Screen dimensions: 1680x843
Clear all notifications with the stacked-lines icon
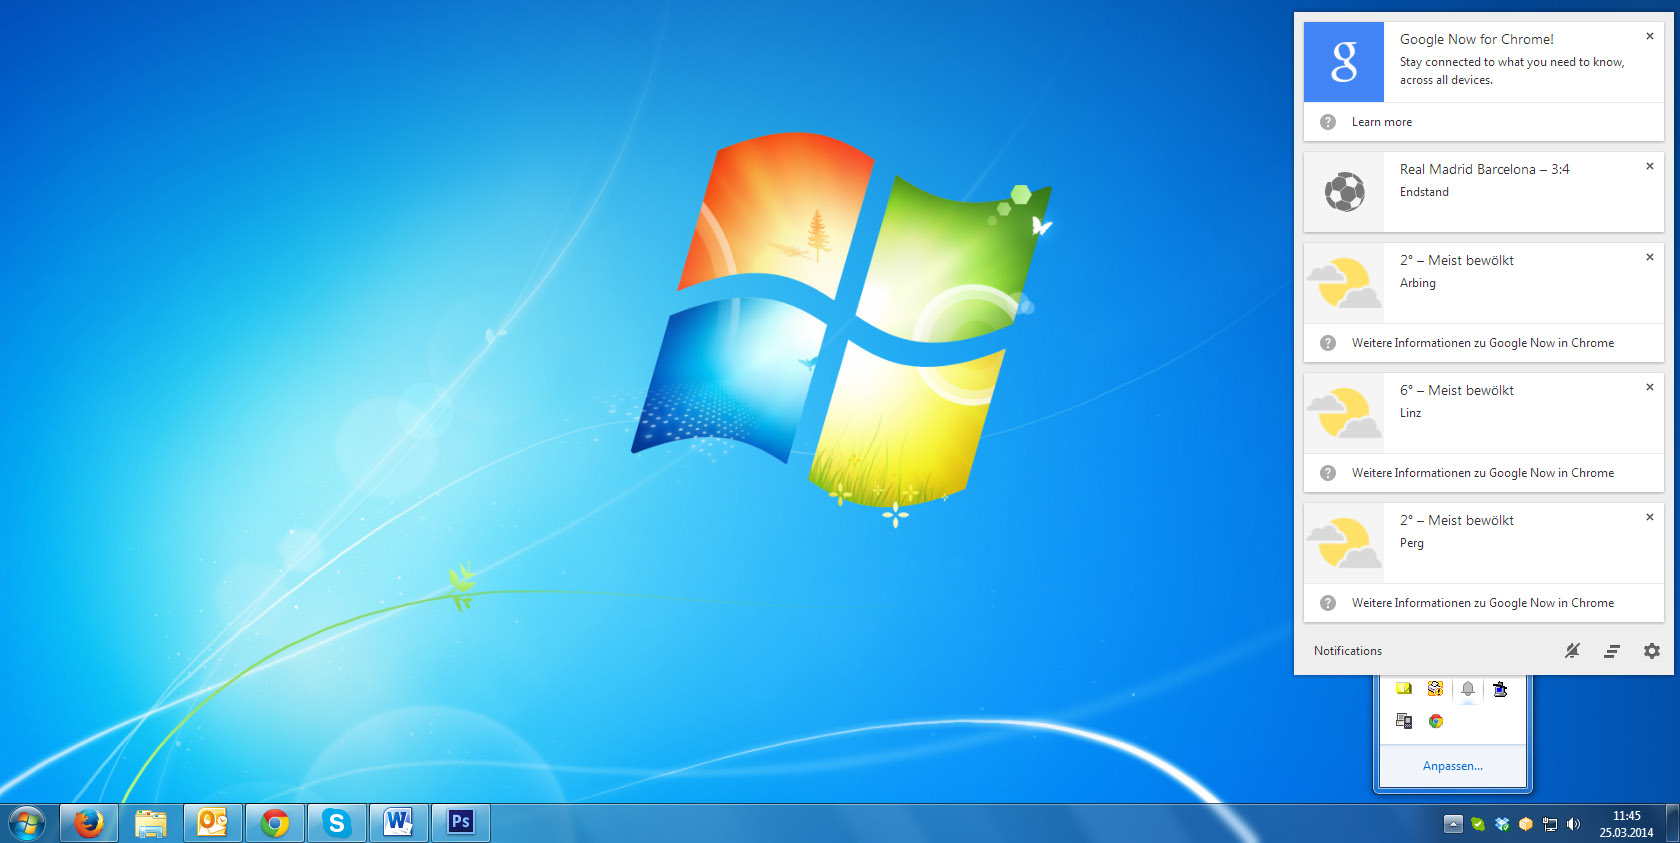click(x=1612, y=651)
